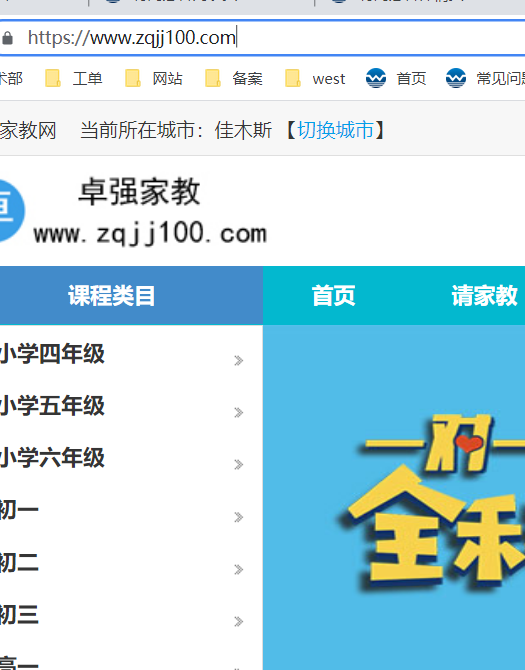
Task: Go to 首页 in the teal navigation bar
Action: [x=333, y=296]
